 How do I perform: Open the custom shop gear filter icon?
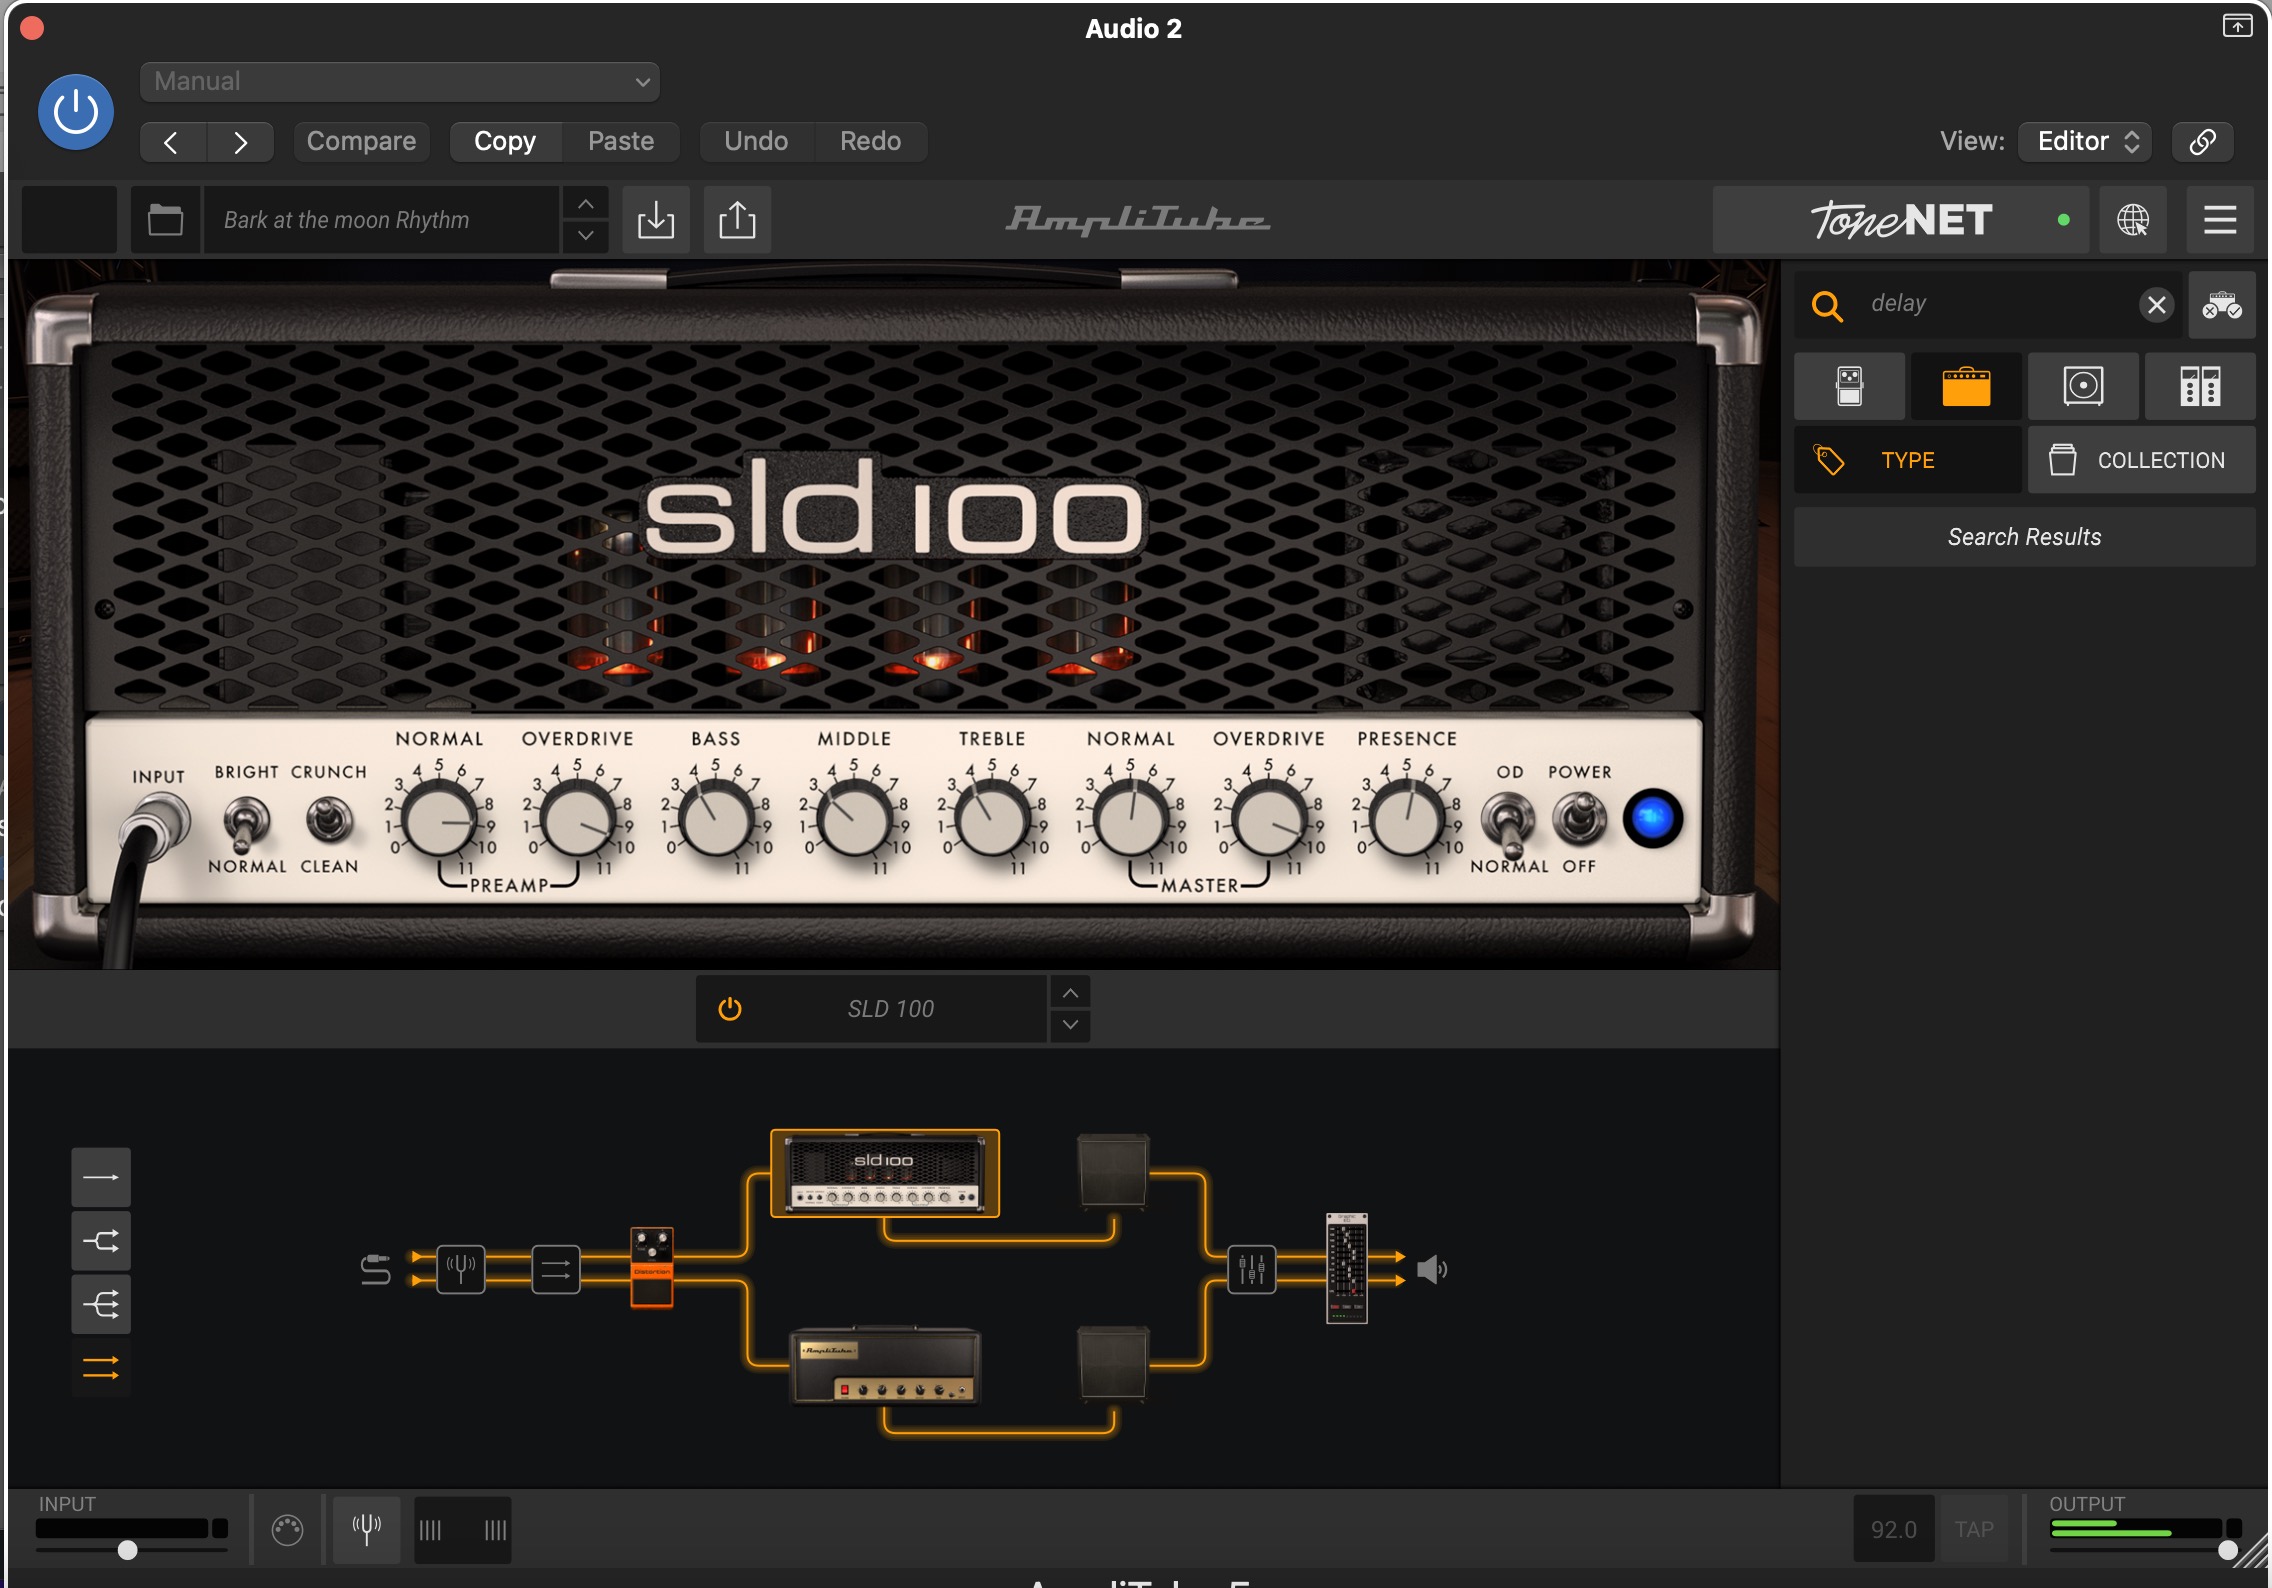pos(2221,305)
